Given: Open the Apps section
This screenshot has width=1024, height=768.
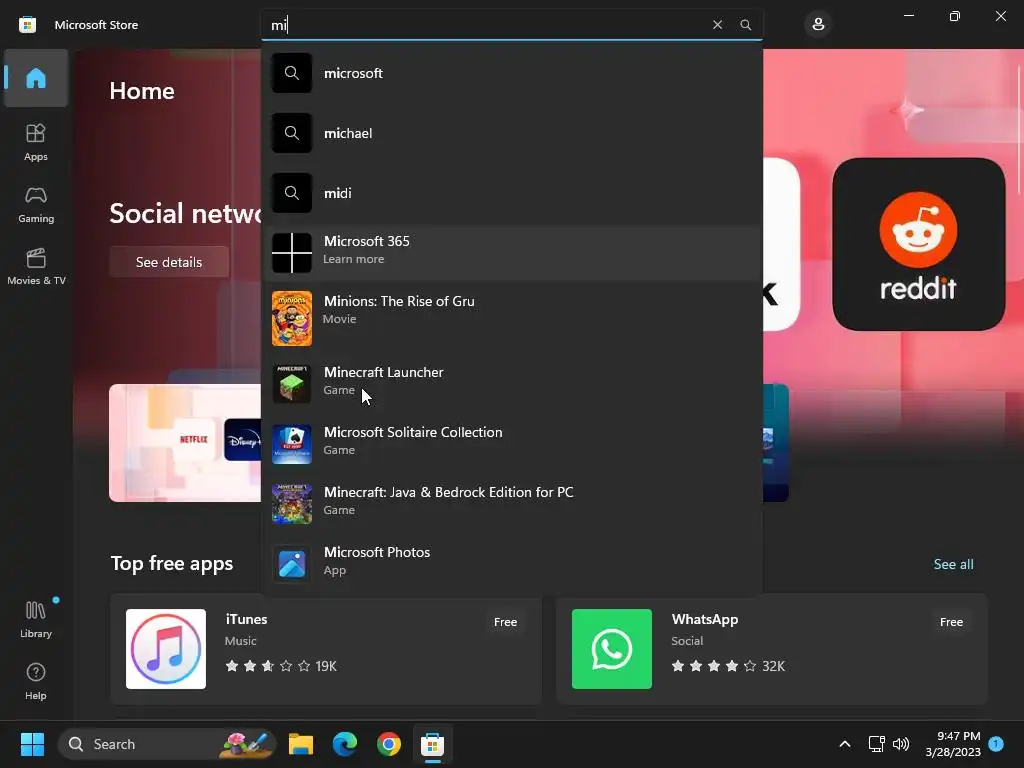Looking at the screenshot, I should coord(36,142).
